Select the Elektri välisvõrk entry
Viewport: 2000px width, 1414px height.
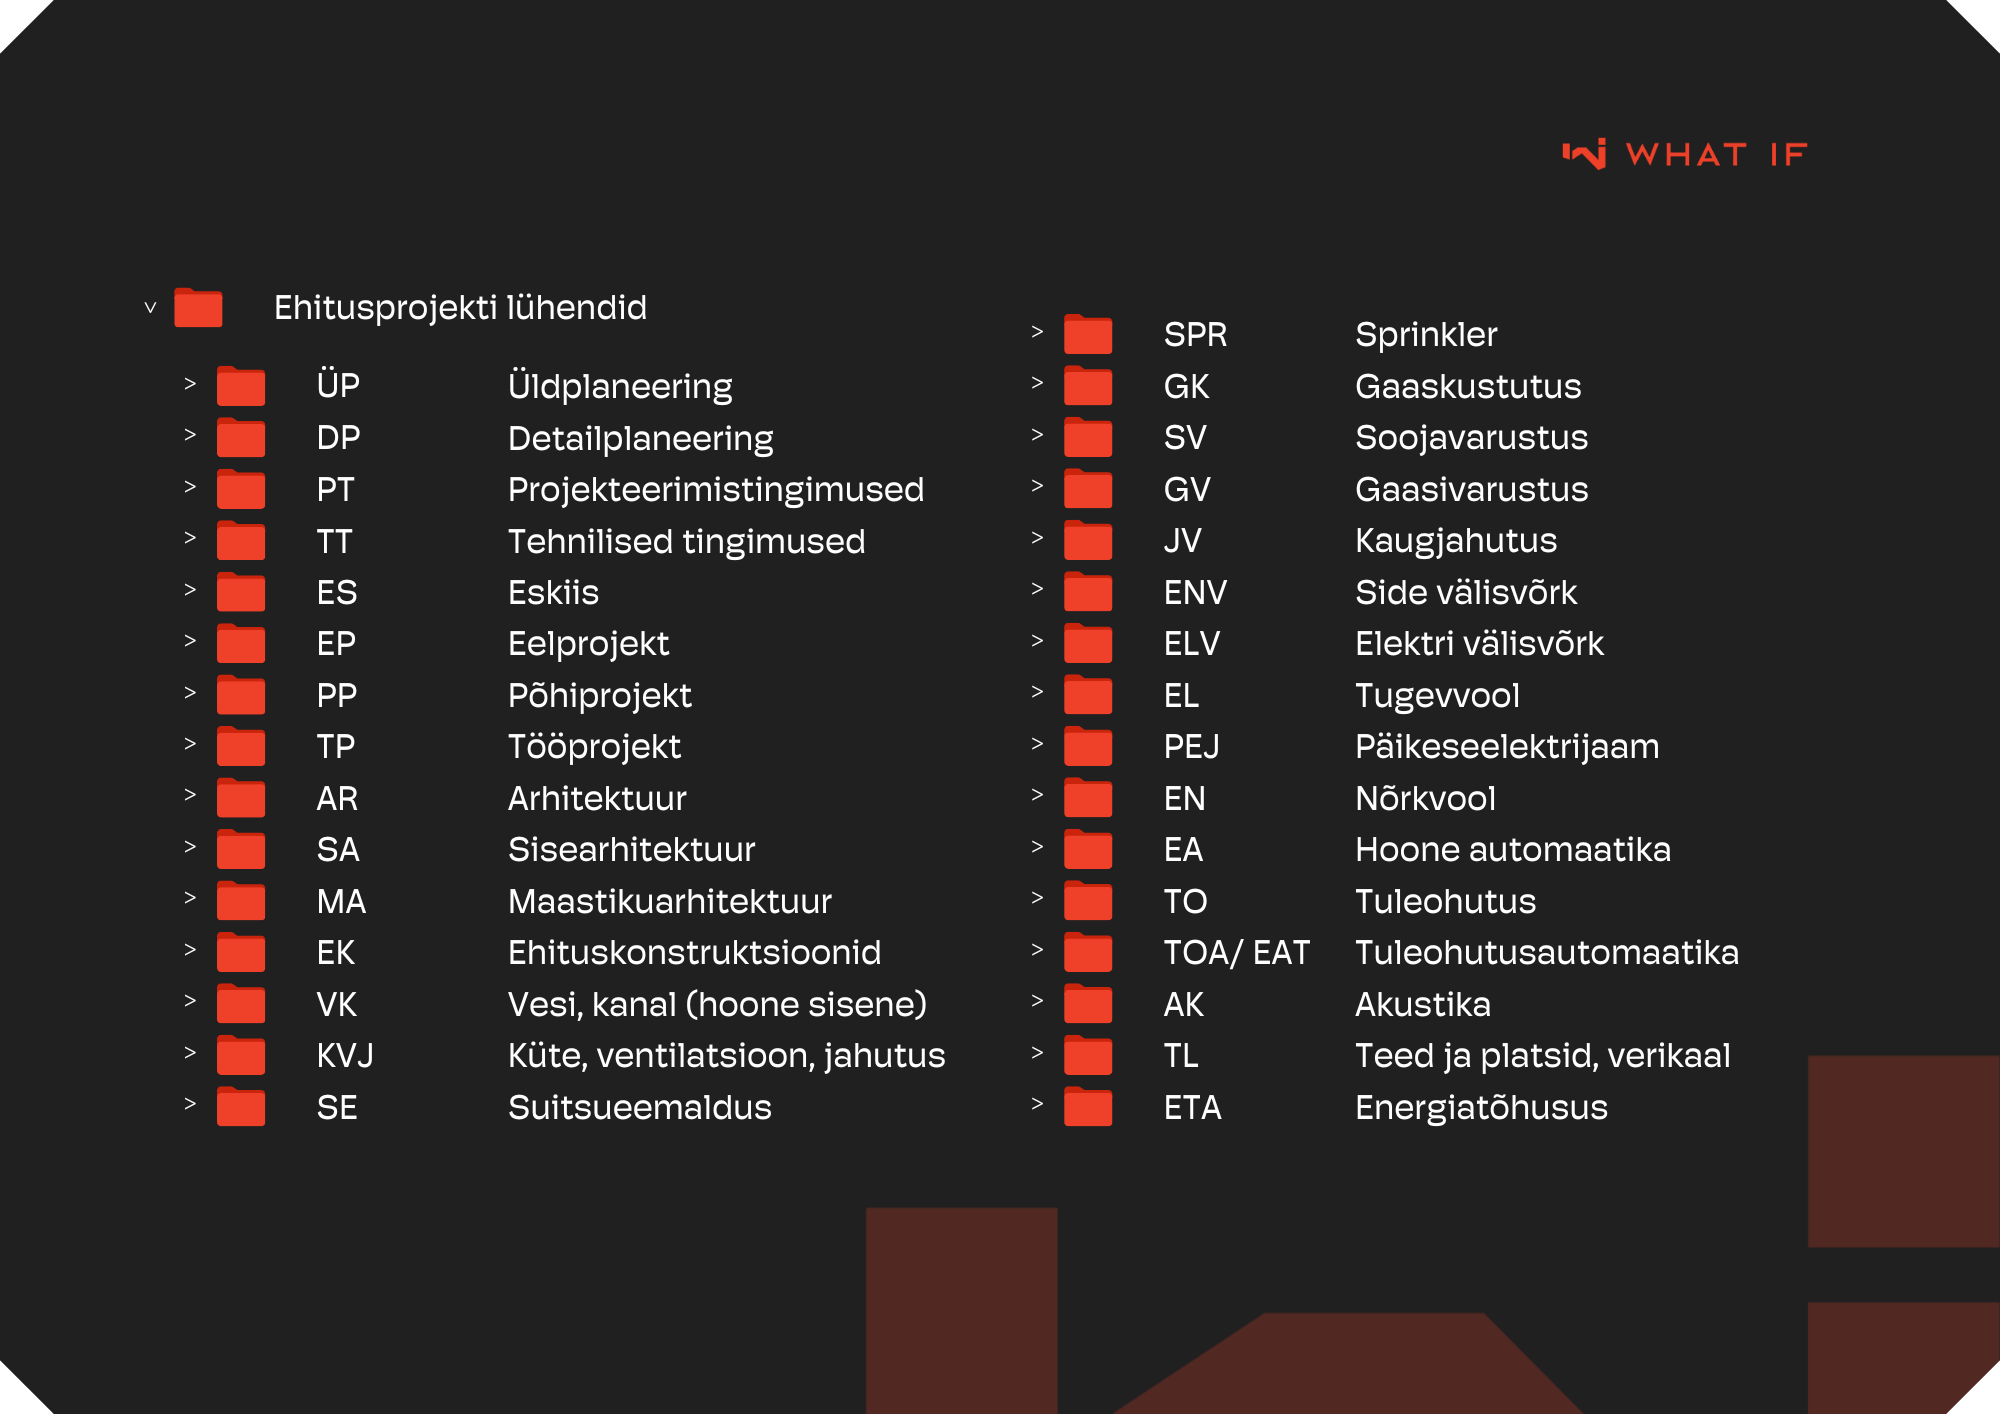point(1479,644)
